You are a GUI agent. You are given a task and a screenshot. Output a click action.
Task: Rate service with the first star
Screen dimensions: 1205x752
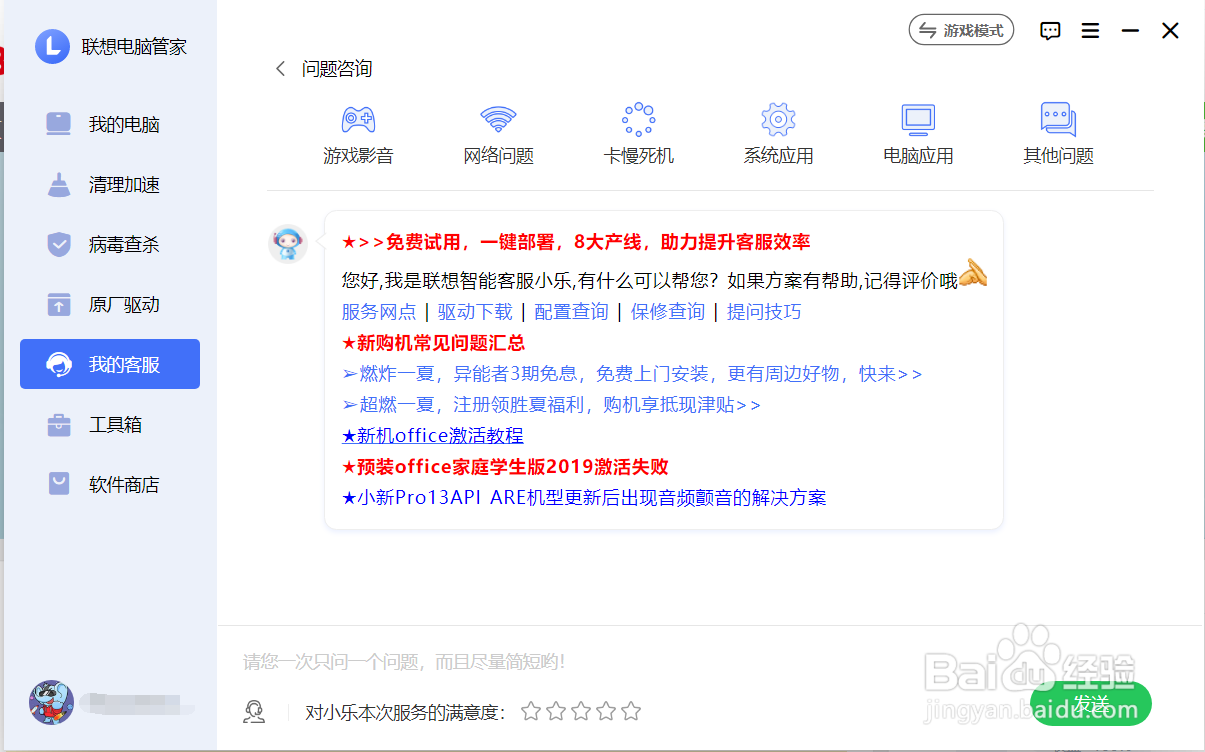(x=531, y=711)
